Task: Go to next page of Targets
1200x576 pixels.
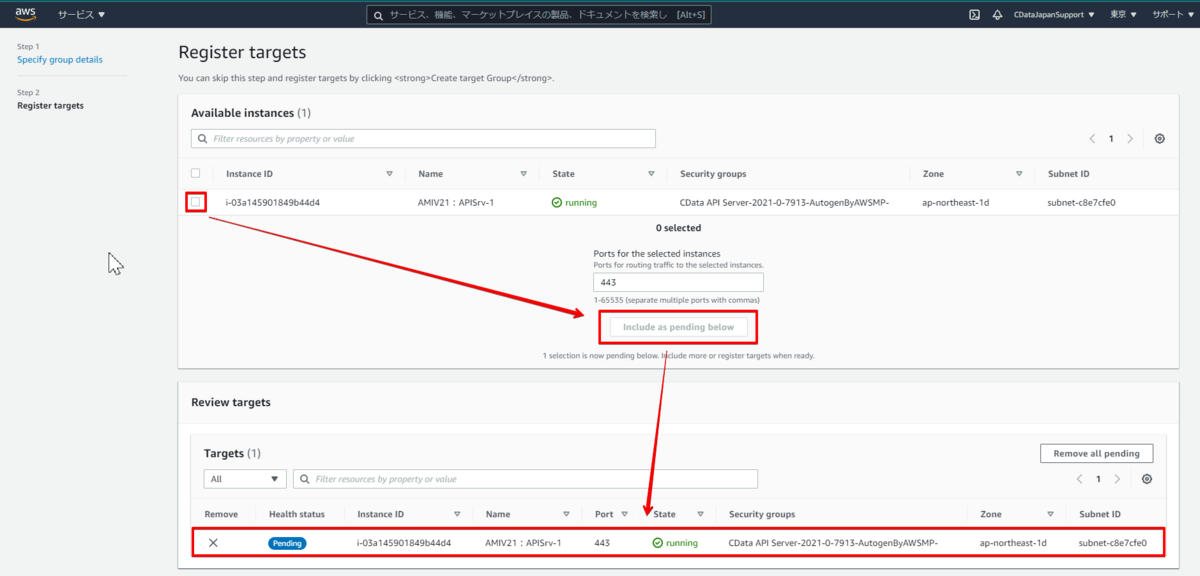Action: [x=1117, y=479]
